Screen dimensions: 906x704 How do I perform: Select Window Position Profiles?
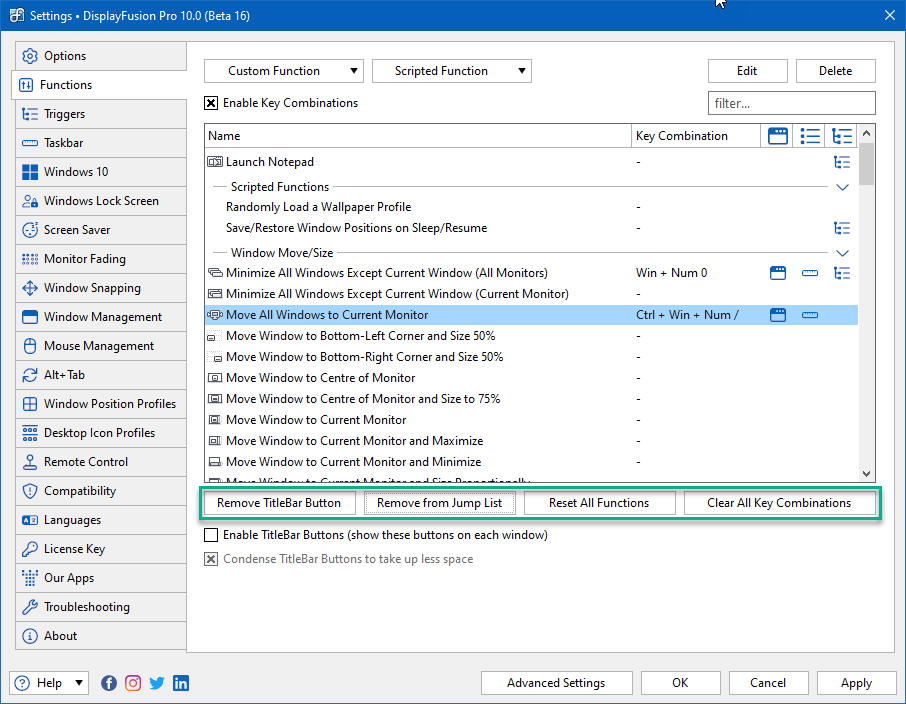[101, 403]
